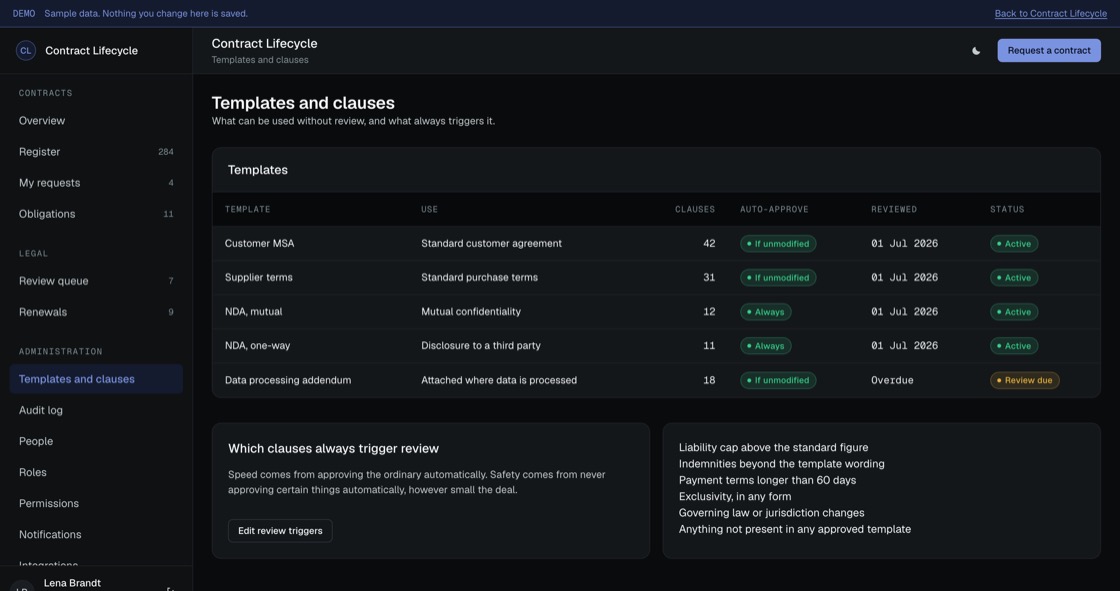Image resolution: width=1120 pixels, height=591 pixels.
Task: Open the Review queue
Action: [x=96, y=281]
